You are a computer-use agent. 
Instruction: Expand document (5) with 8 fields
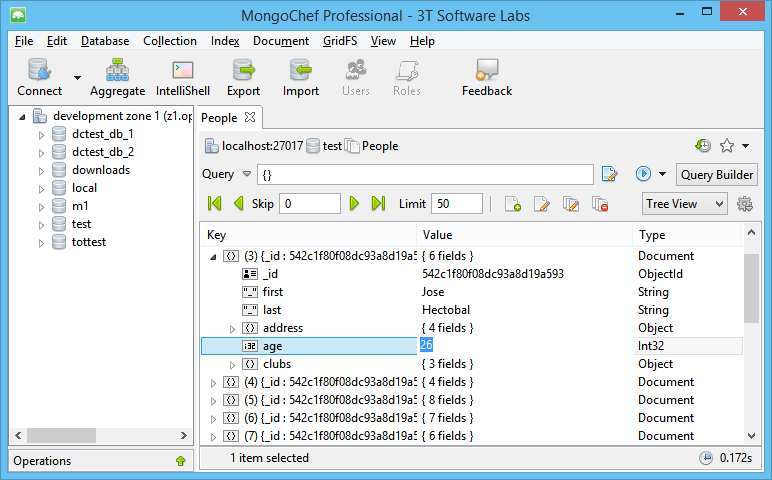(x=213, y=401)
